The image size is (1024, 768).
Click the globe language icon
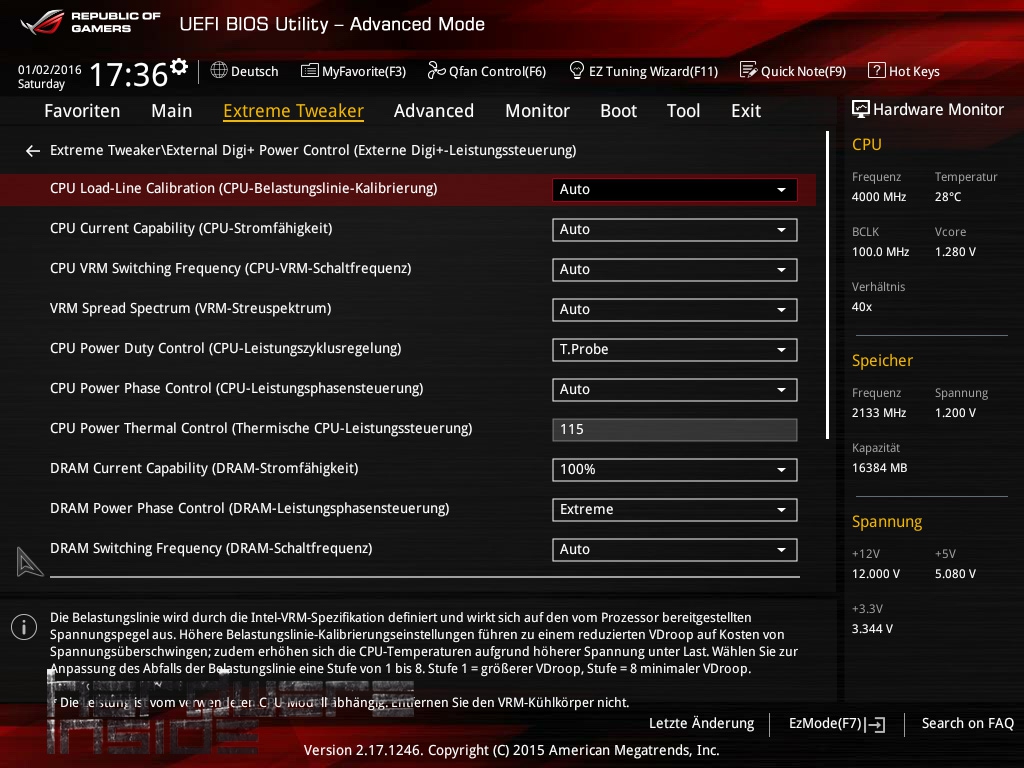(219, 70)
